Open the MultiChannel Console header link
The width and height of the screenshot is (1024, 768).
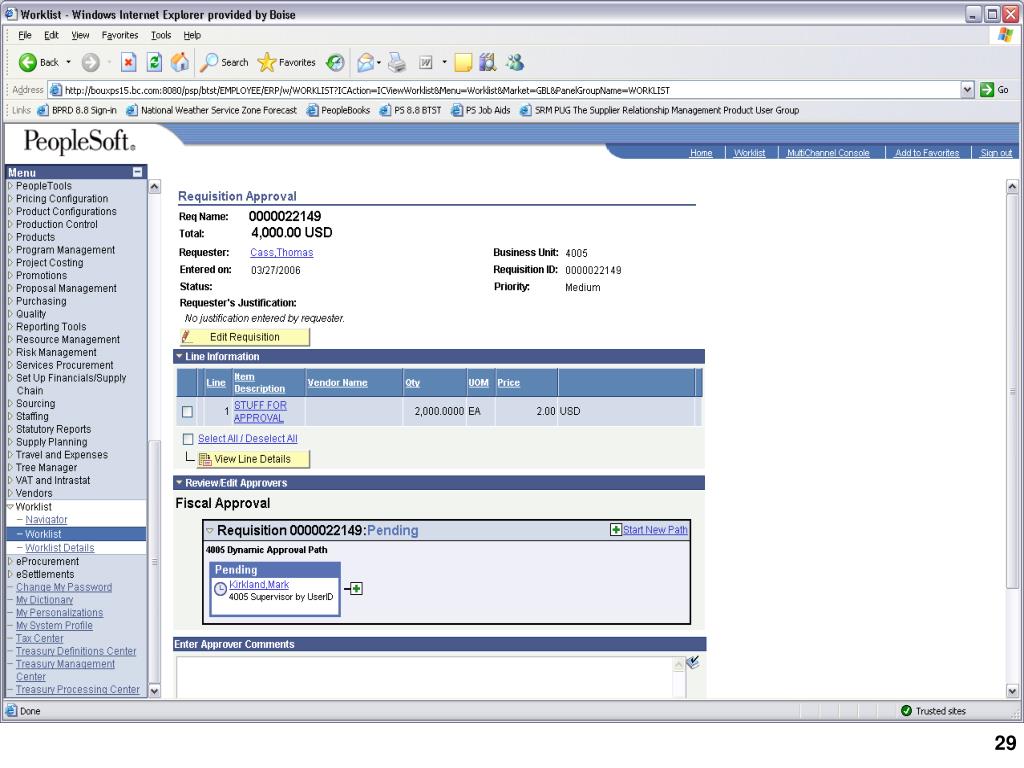coord(827,153)
